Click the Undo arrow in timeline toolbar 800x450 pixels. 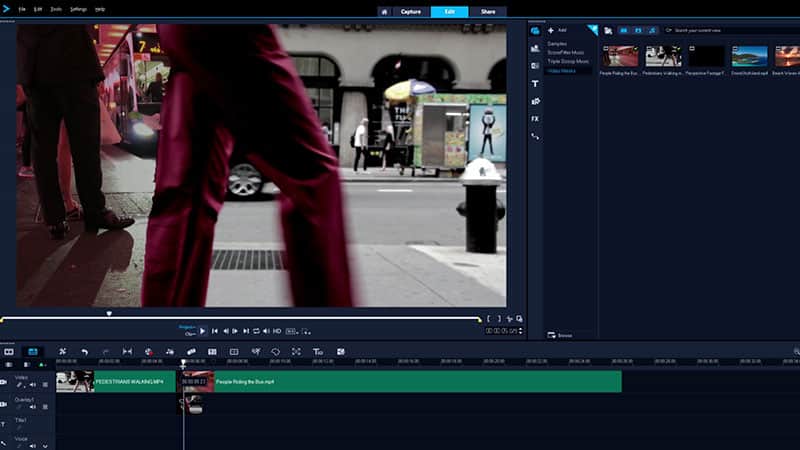point(84,352)
